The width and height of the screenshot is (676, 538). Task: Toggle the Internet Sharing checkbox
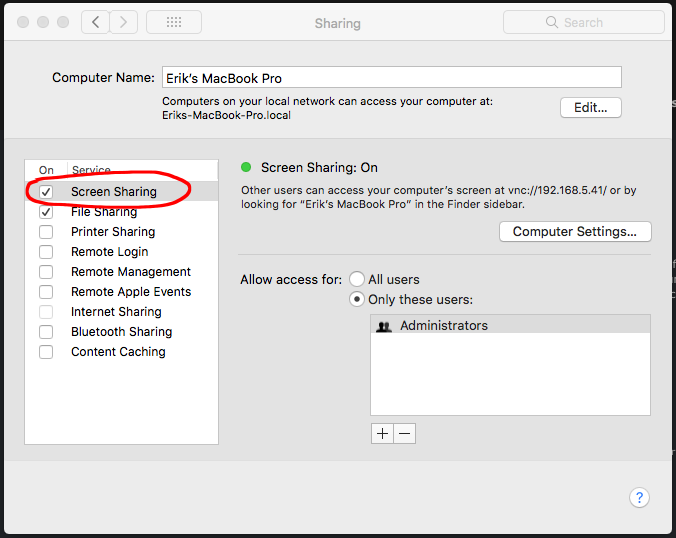point(46,312)
